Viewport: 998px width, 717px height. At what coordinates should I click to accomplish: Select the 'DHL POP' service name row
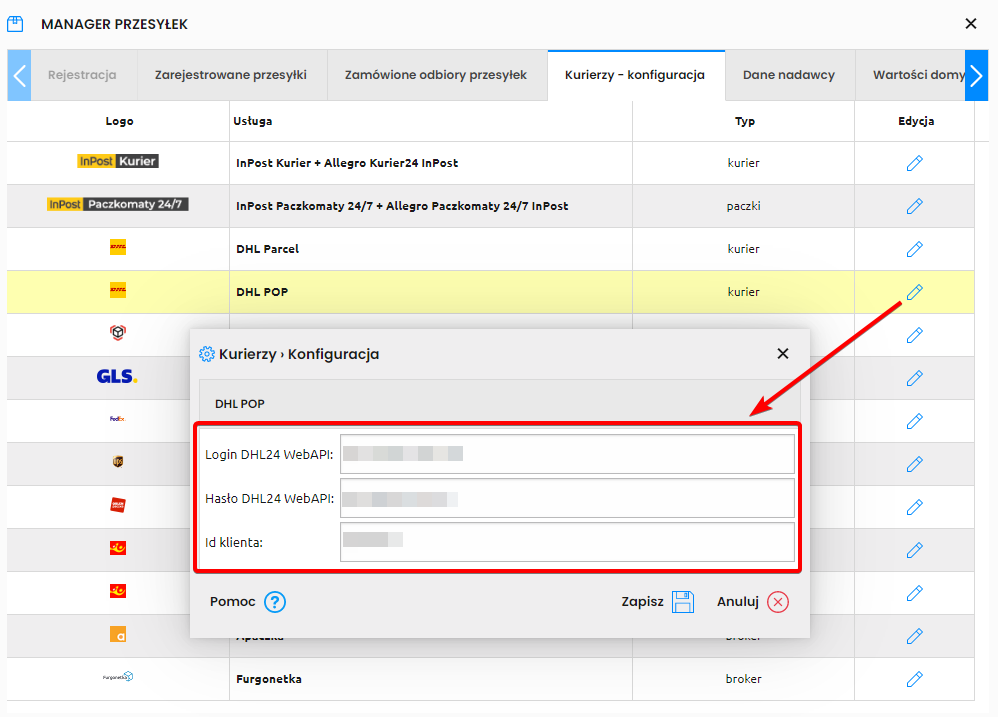tap(262, 292)
